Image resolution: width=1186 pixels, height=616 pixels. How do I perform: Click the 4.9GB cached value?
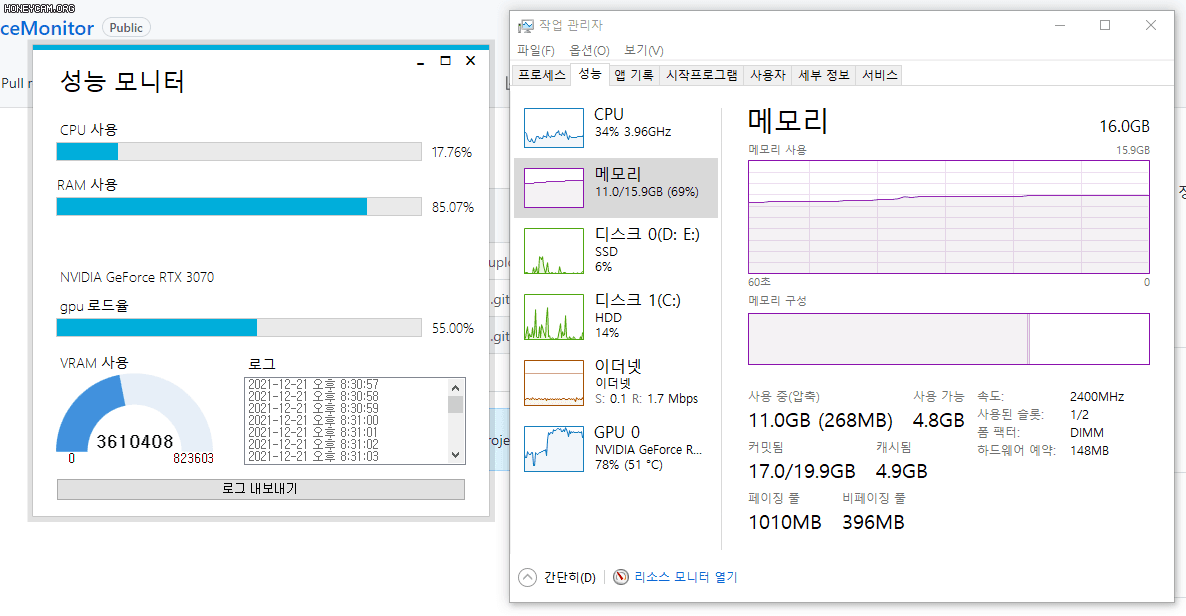pos(902,471)
